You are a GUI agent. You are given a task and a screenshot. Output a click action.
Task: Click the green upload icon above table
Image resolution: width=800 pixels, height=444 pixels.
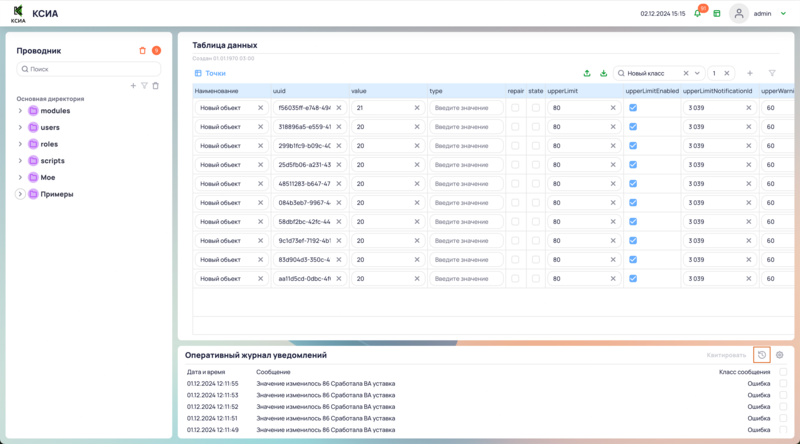pos(587,73)
